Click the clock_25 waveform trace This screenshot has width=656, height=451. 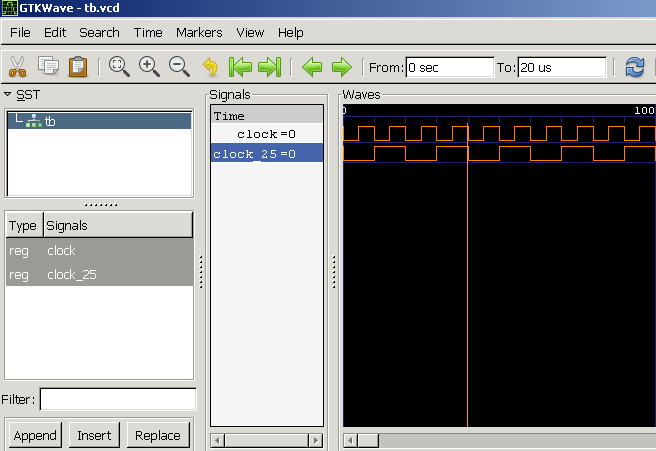point(499,154)
